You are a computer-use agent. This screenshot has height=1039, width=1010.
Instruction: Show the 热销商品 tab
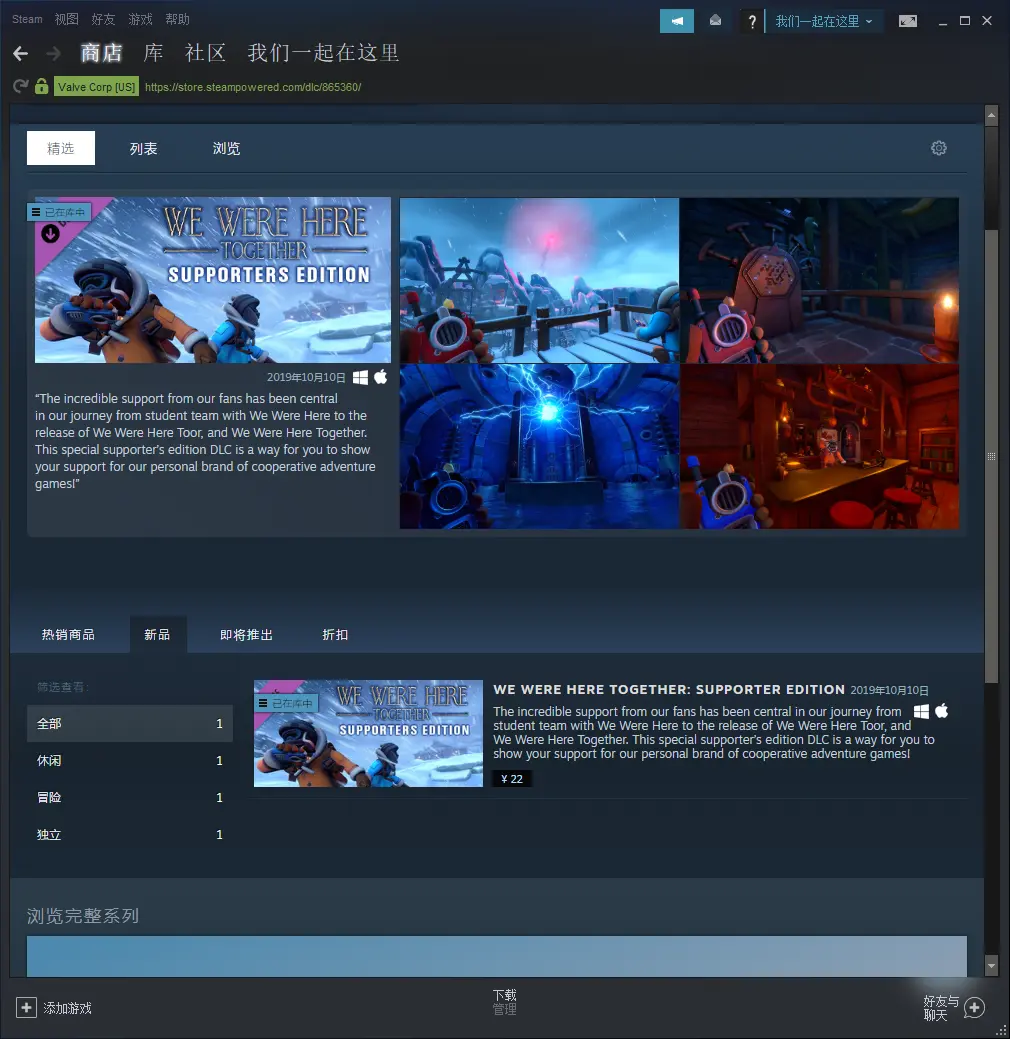(x=68, y=635)
